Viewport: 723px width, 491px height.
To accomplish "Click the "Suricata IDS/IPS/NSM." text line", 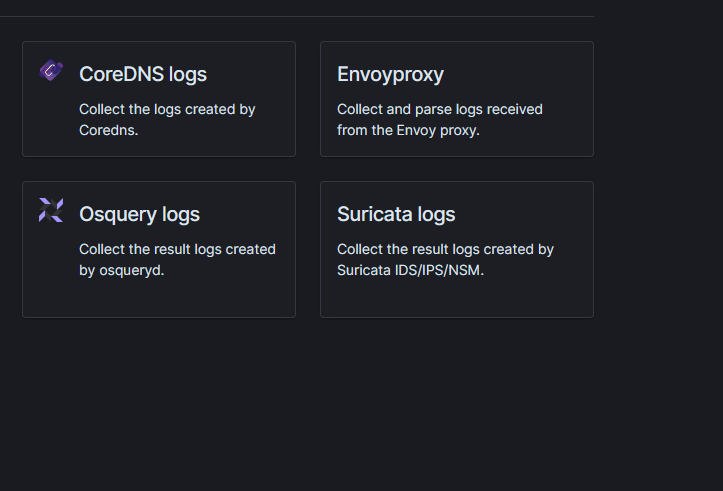I will pyautogui.click(x=410, y=270).
